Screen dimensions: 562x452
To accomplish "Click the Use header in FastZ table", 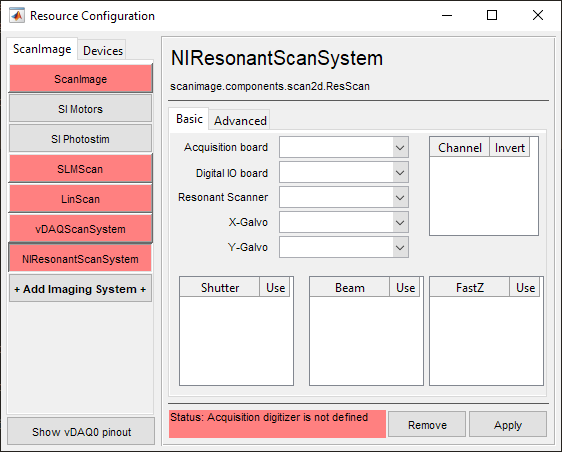I will pyautogui.click(x=525, y=287).
